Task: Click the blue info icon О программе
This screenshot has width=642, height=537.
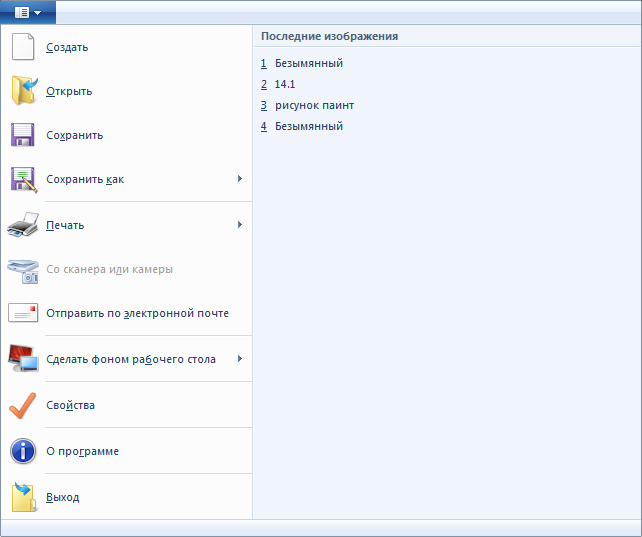Action: coord(23,451)
